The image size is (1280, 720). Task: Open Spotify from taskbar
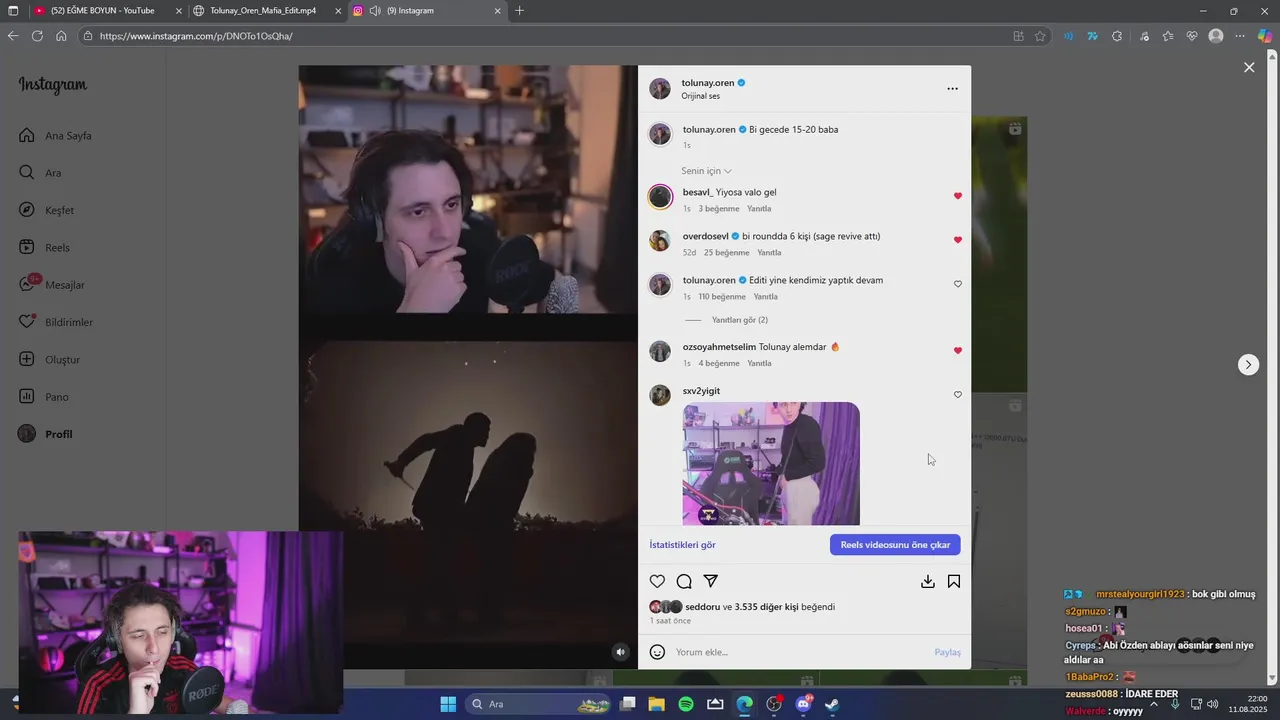pos(686,704)
